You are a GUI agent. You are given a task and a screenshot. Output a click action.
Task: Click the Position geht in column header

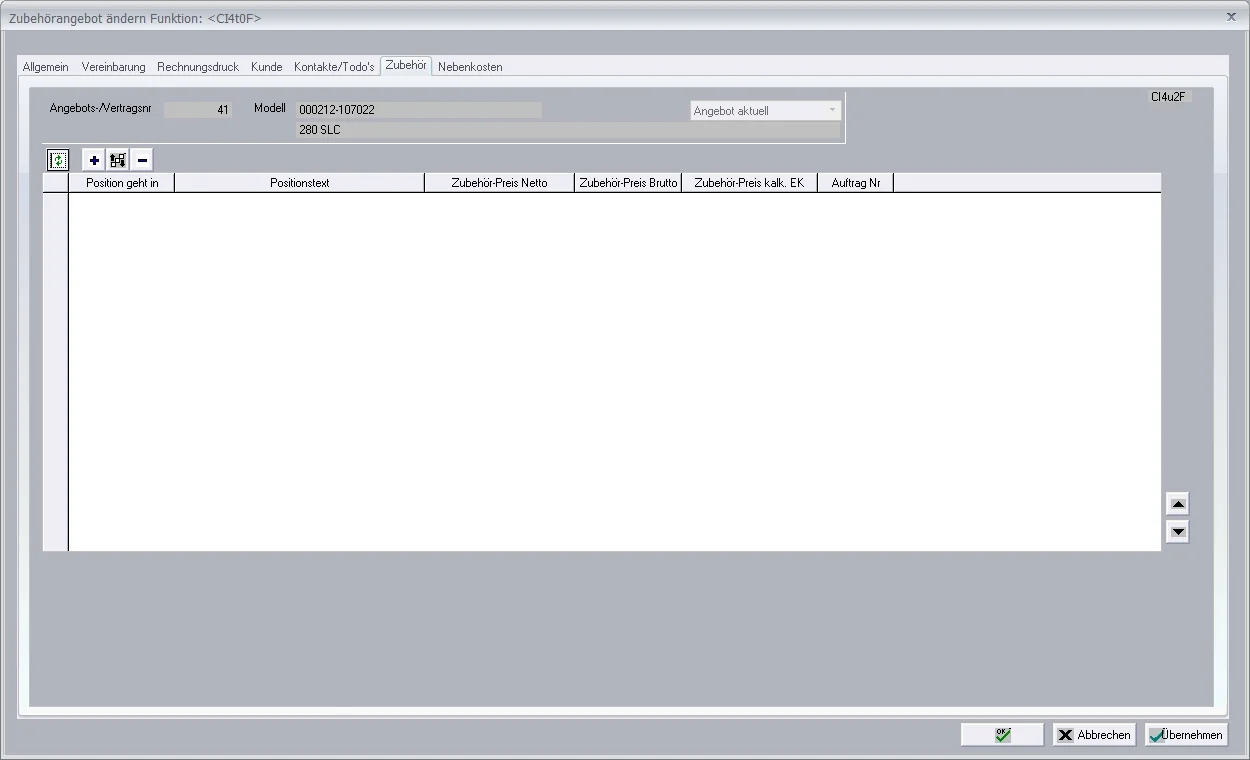(122, 183)
